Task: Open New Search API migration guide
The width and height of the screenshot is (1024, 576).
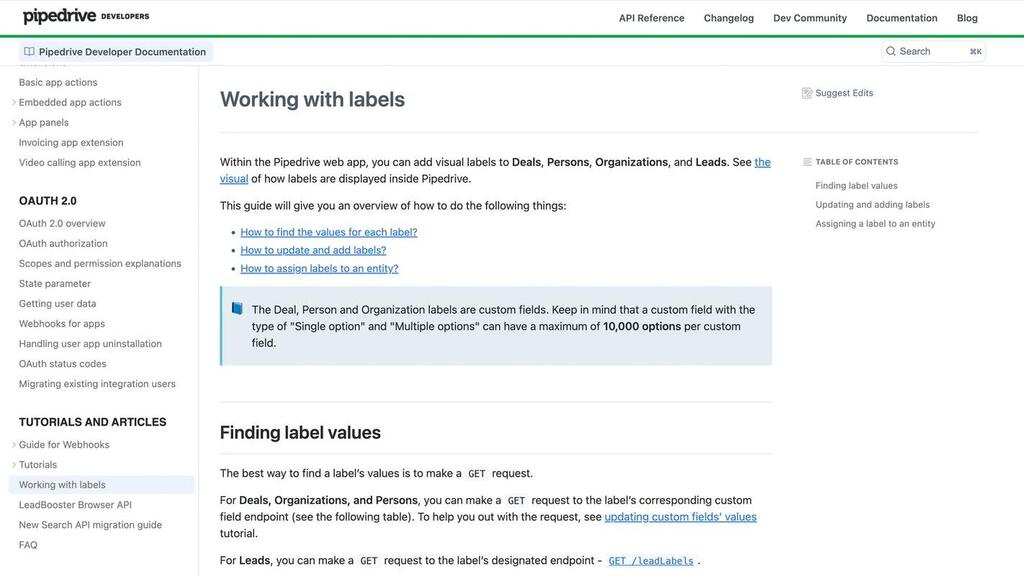Action: pyautogui.click(x=89, y=525)
